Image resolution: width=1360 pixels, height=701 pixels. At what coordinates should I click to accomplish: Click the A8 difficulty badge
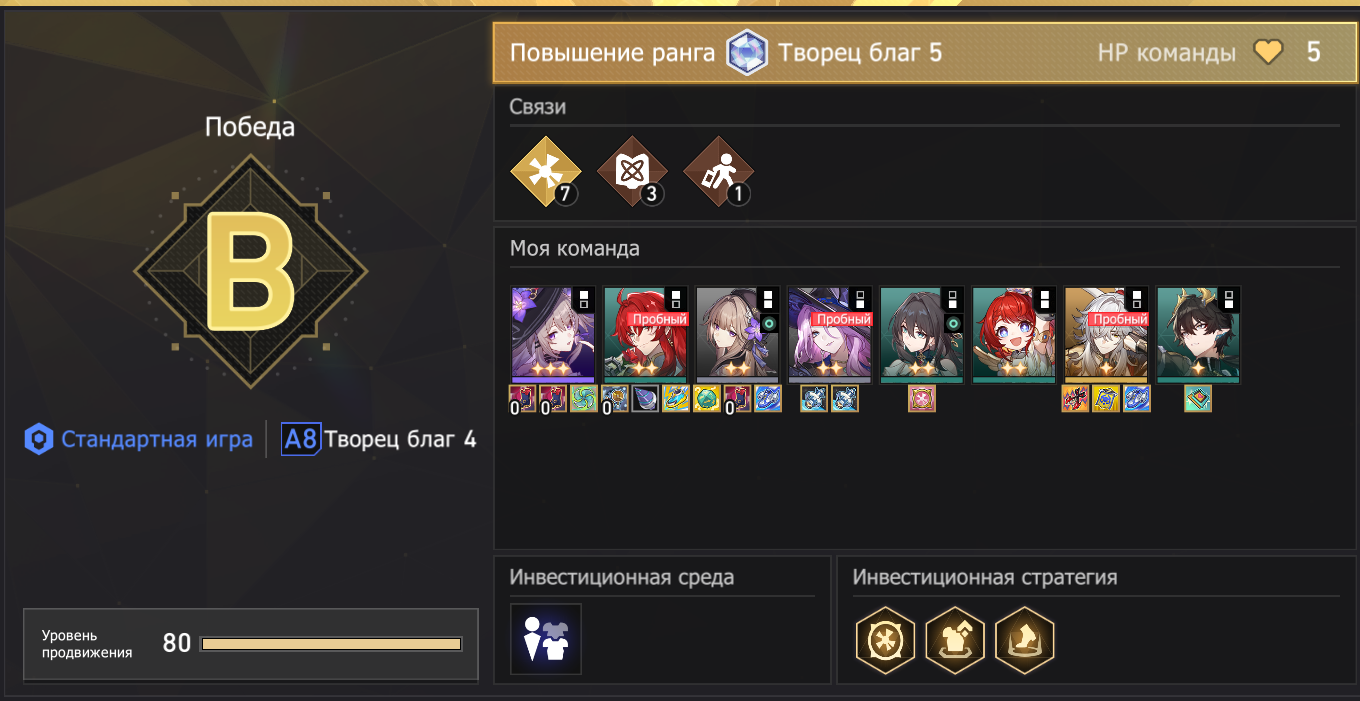coord(301,439)
